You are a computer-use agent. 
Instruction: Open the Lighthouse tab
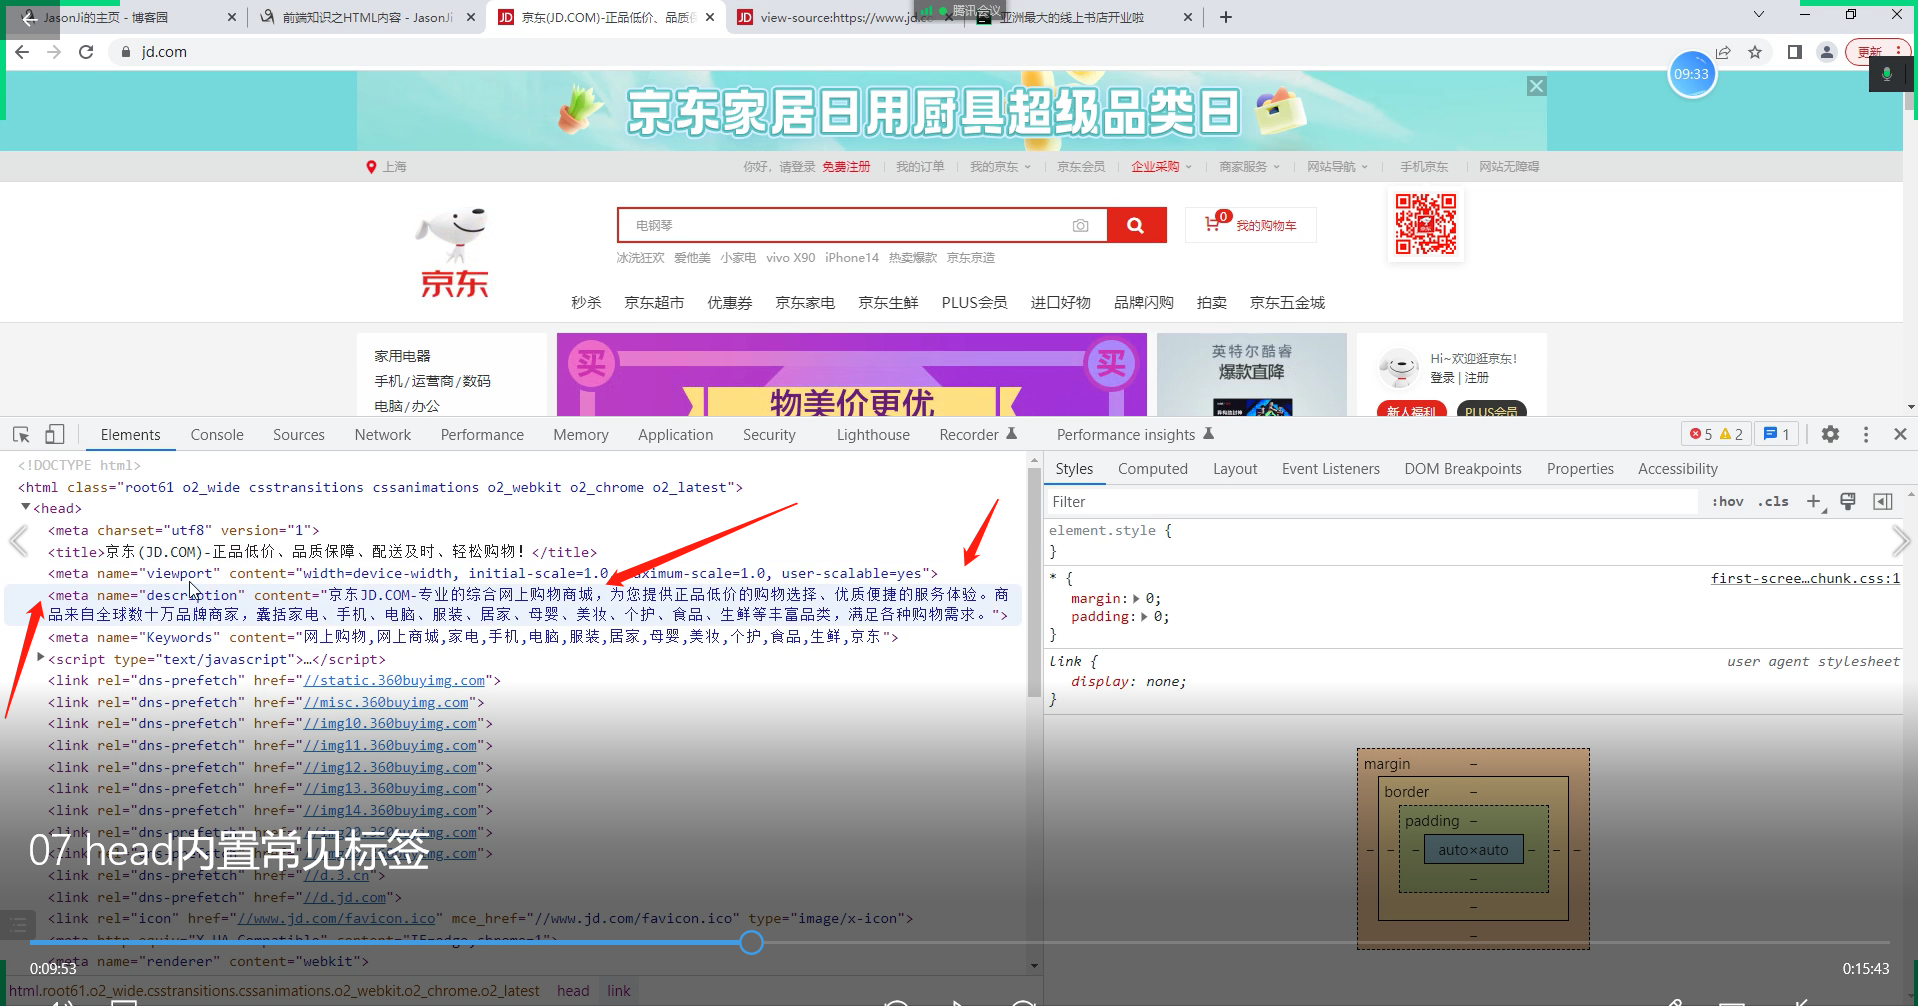873,435
